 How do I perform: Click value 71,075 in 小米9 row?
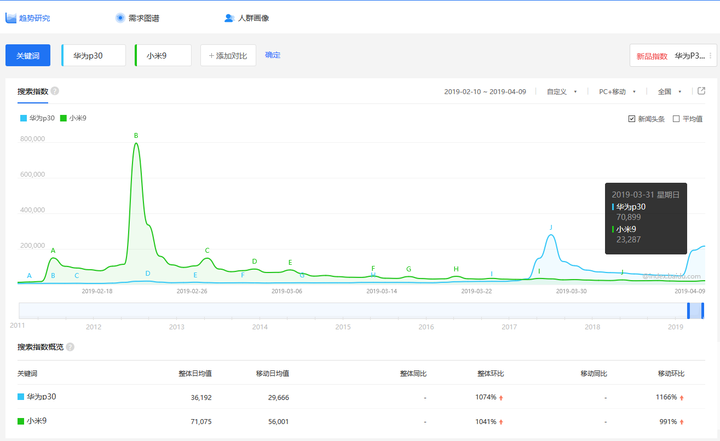point(201,421)
